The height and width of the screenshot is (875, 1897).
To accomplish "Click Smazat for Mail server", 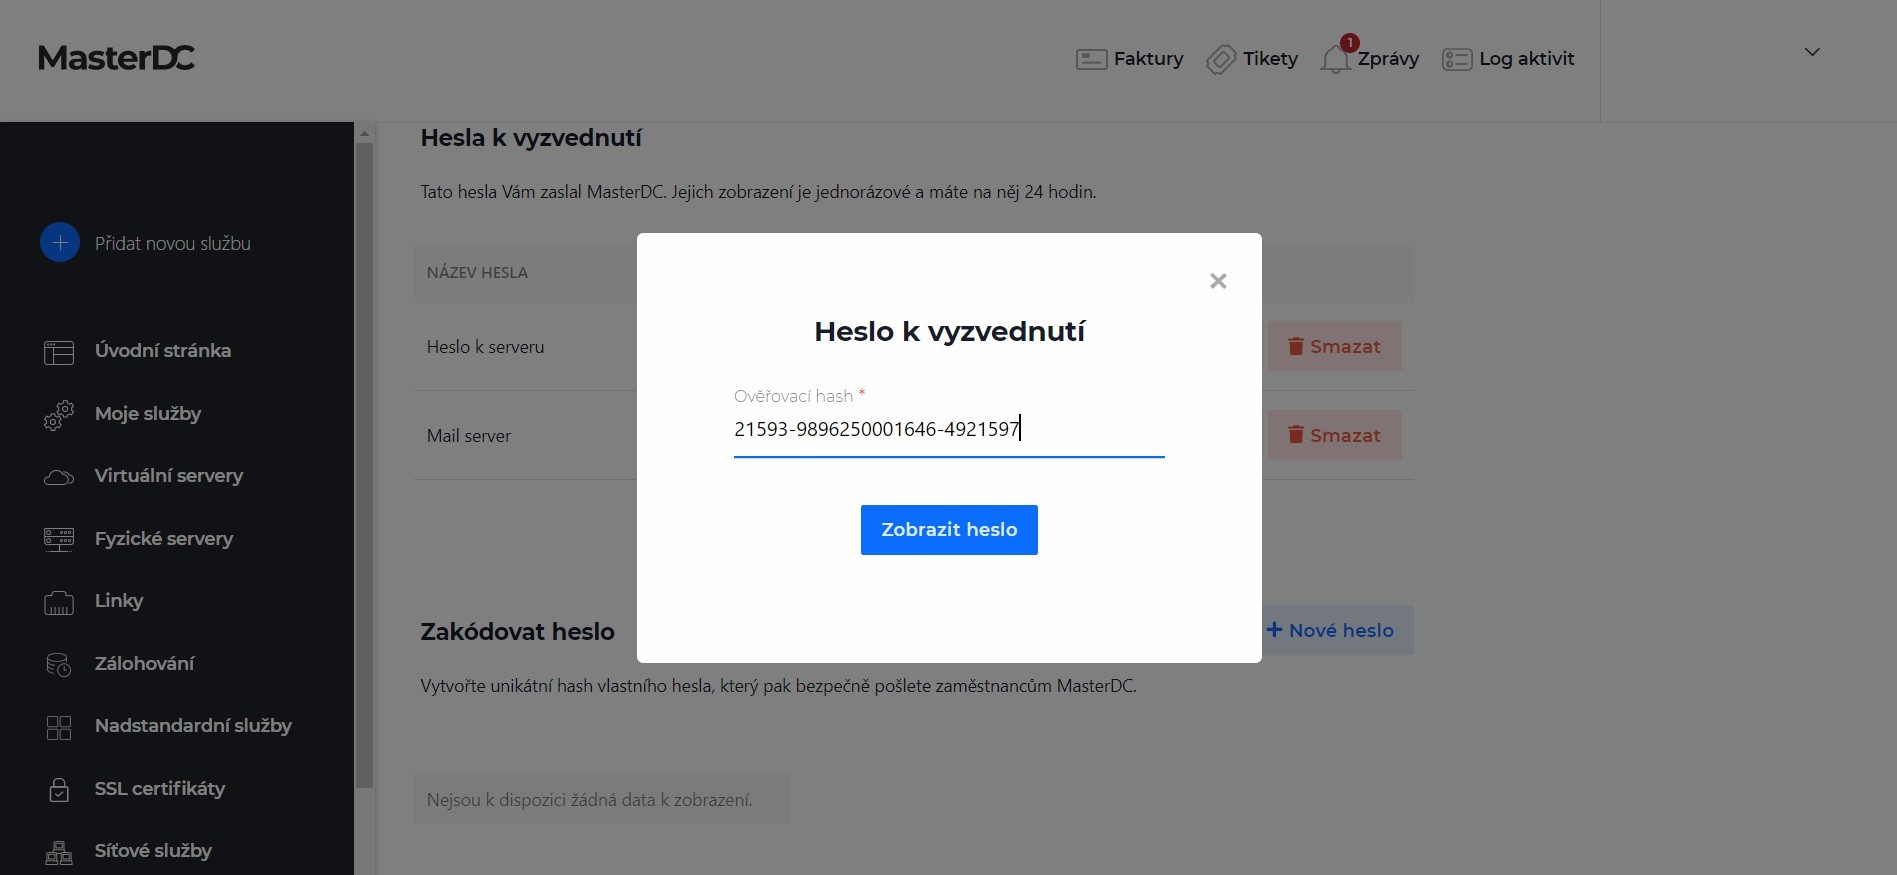I will (x=1334, y=435).
